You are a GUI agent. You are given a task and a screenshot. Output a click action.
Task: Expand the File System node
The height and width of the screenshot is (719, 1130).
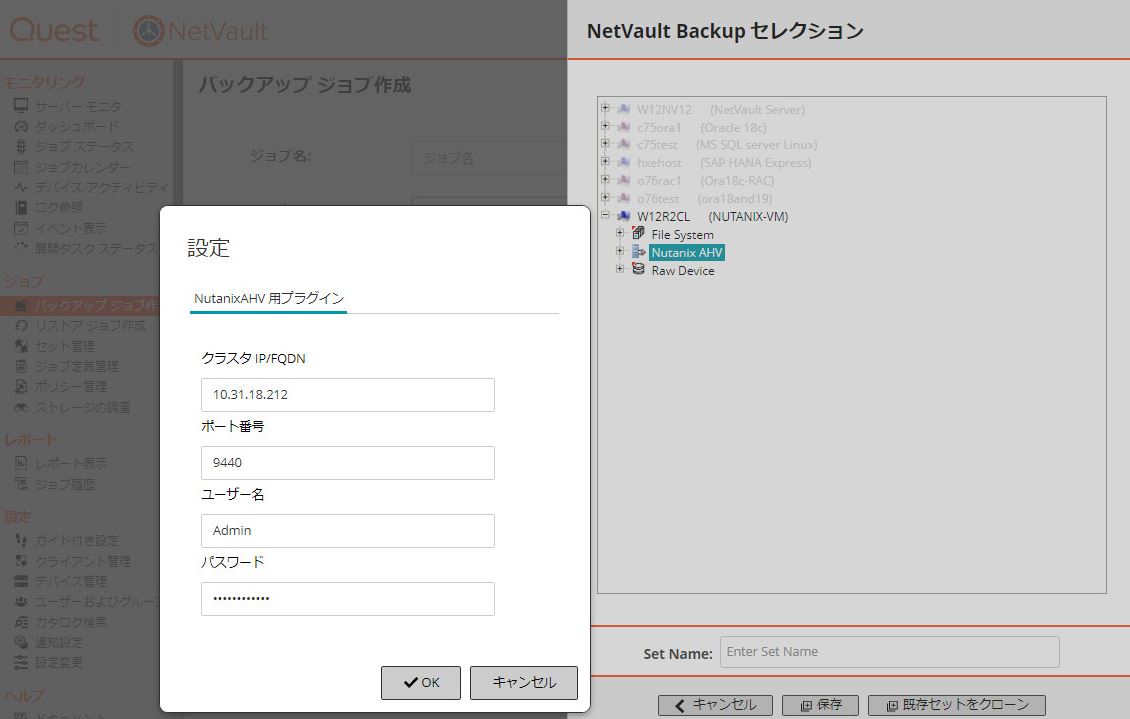[620, 233]
